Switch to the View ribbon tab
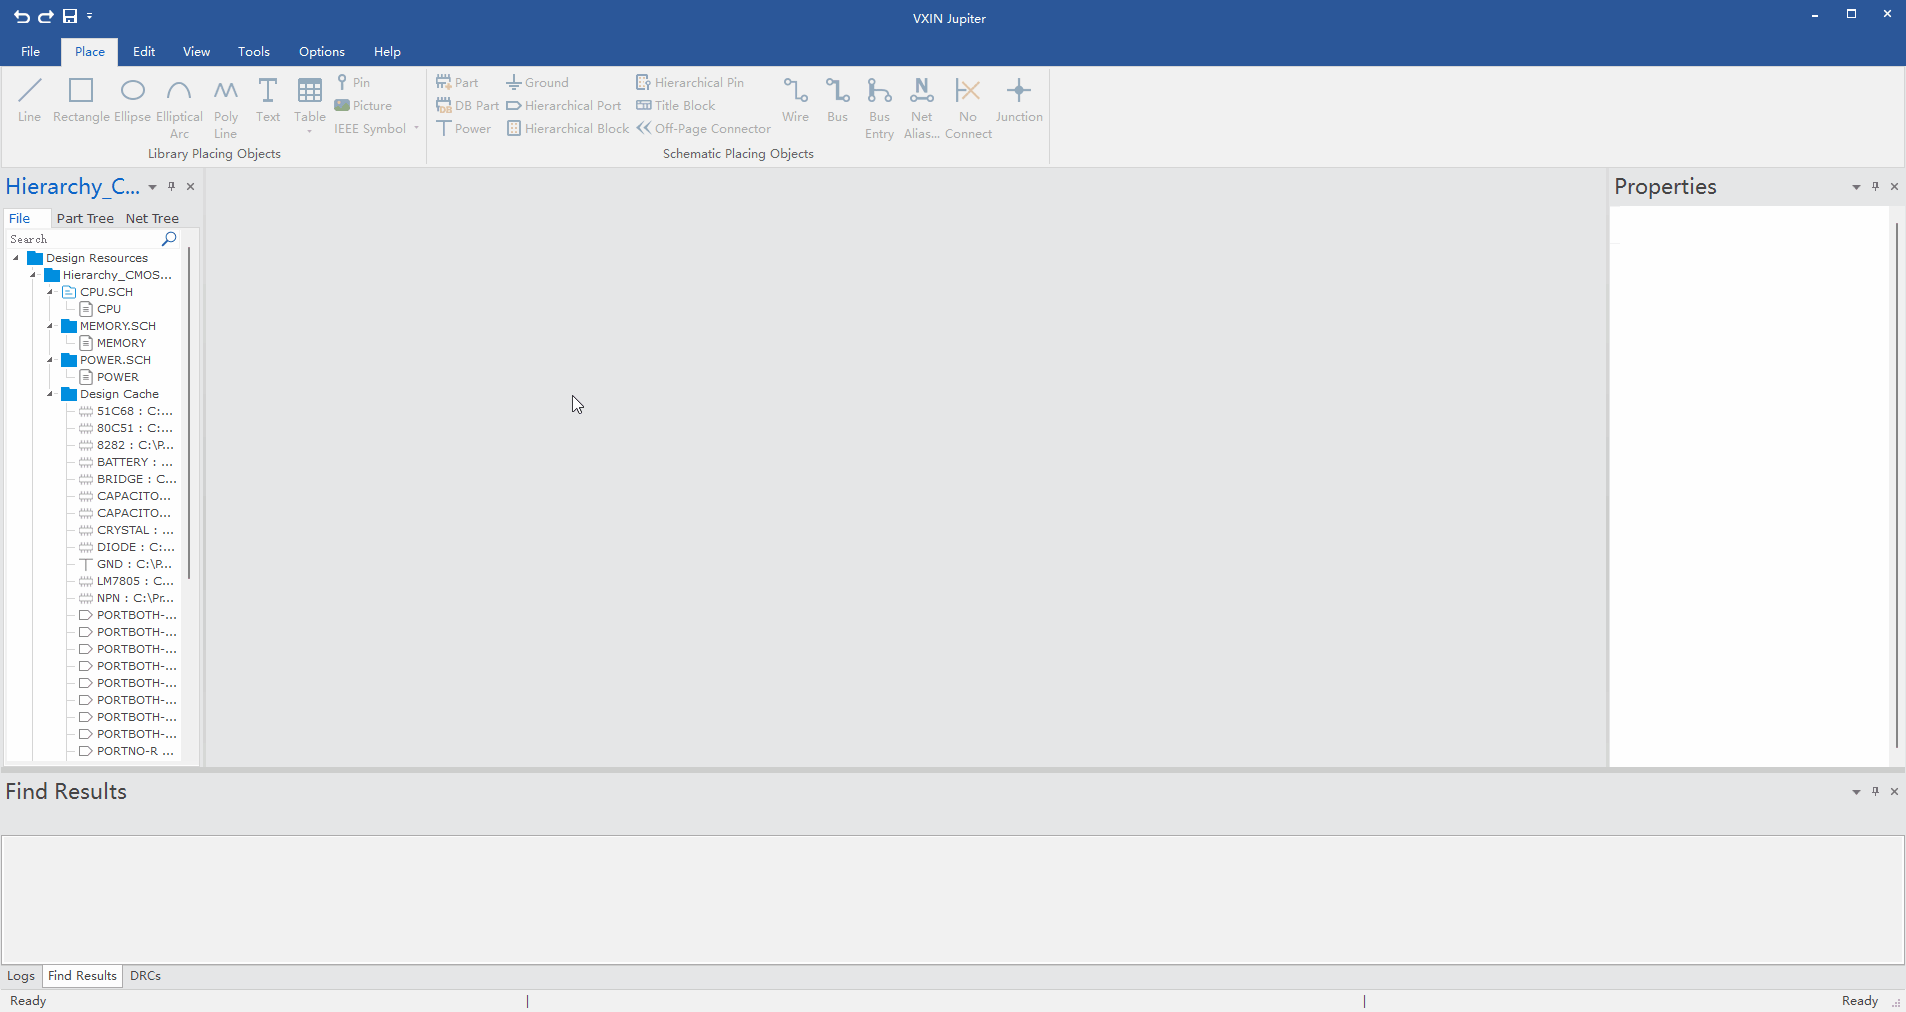Image resolution: width=1906 pixels, height=1012 pixels. tap(196, 52)
